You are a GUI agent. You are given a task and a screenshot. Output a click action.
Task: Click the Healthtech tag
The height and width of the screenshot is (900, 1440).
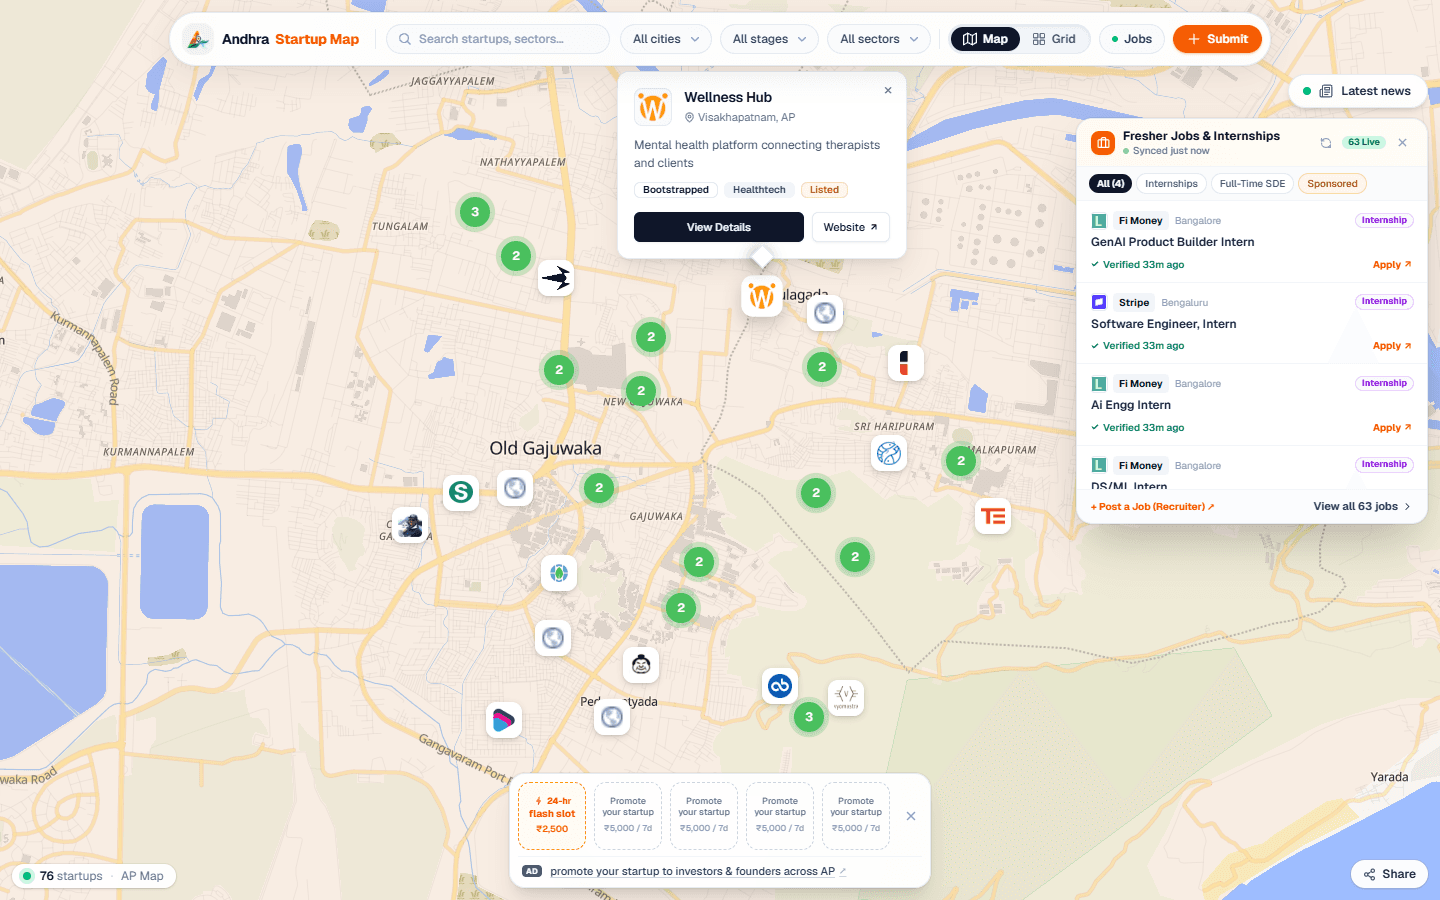[759, 190]
